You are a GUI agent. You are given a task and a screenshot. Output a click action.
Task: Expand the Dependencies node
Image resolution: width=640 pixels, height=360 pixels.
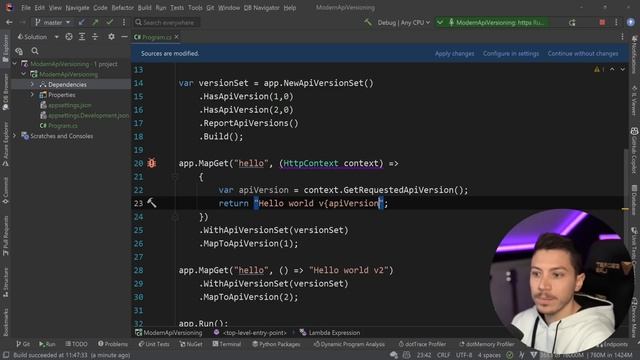tap(32, 84)
